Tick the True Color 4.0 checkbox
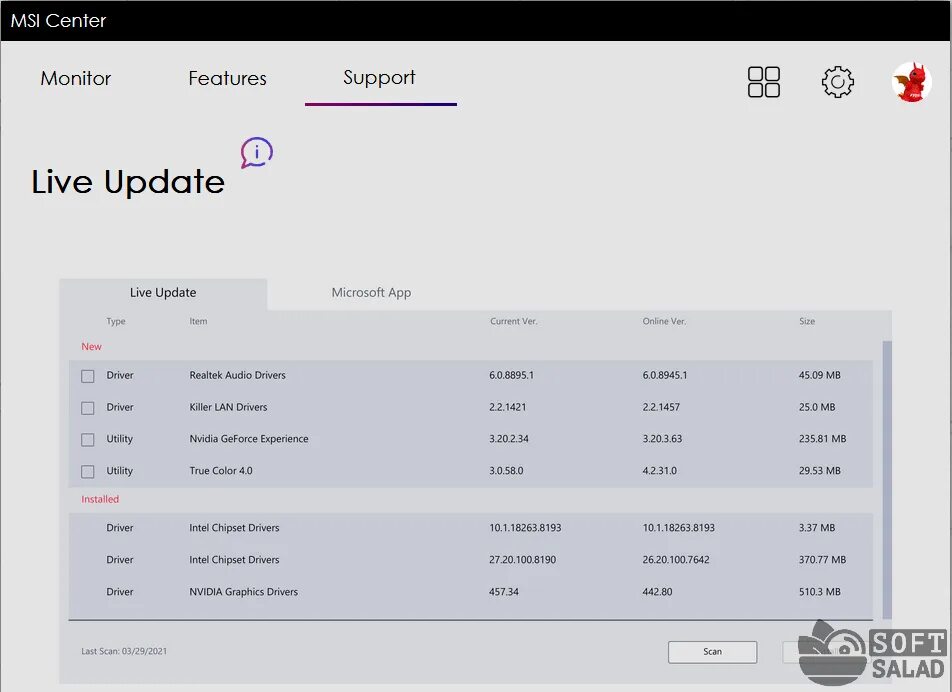The width and height of the screenshot is (952, 692). click(x=87, y=471)
